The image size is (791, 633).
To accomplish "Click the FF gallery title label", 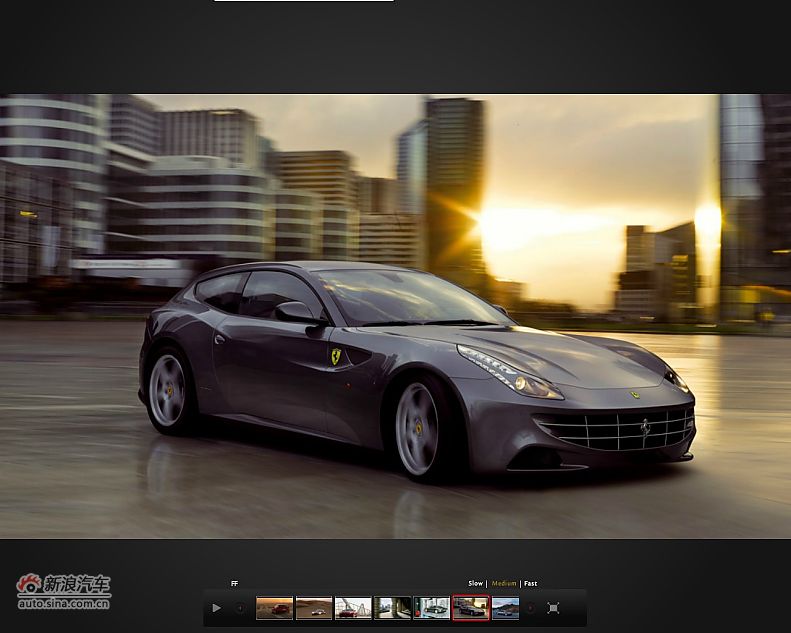I will pyautogui.click(x=234, y=584).
